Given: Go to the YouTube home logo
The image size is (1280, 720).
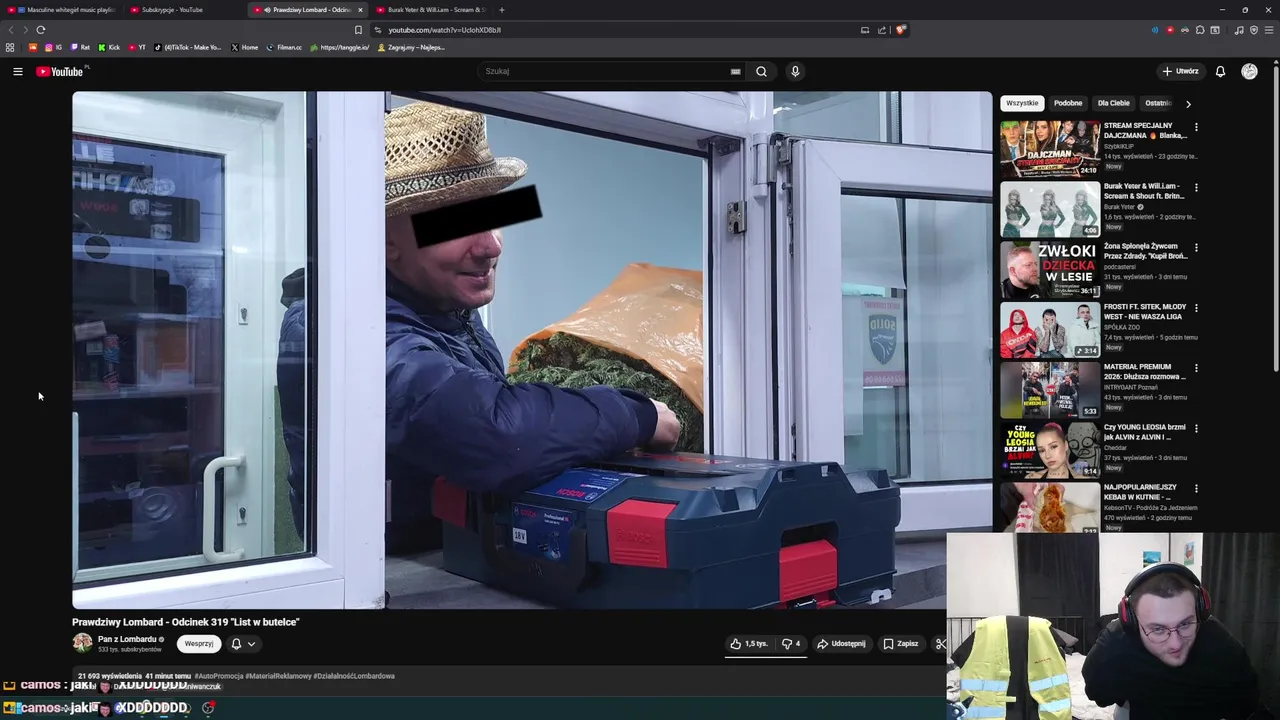Looking at the screenshot, I should coord(60,71).
